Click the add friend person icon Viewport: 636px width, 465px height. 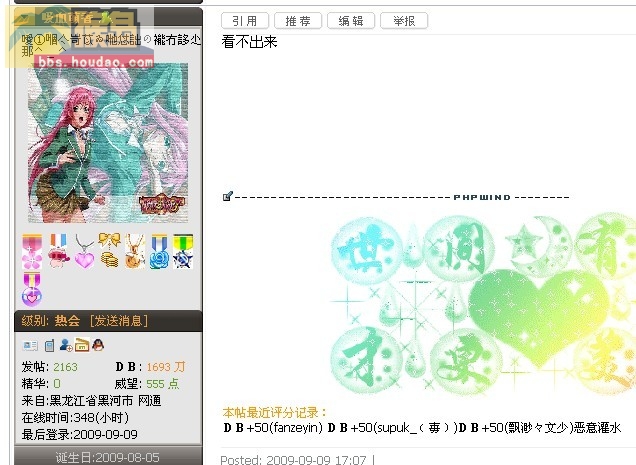coord(66,345)
